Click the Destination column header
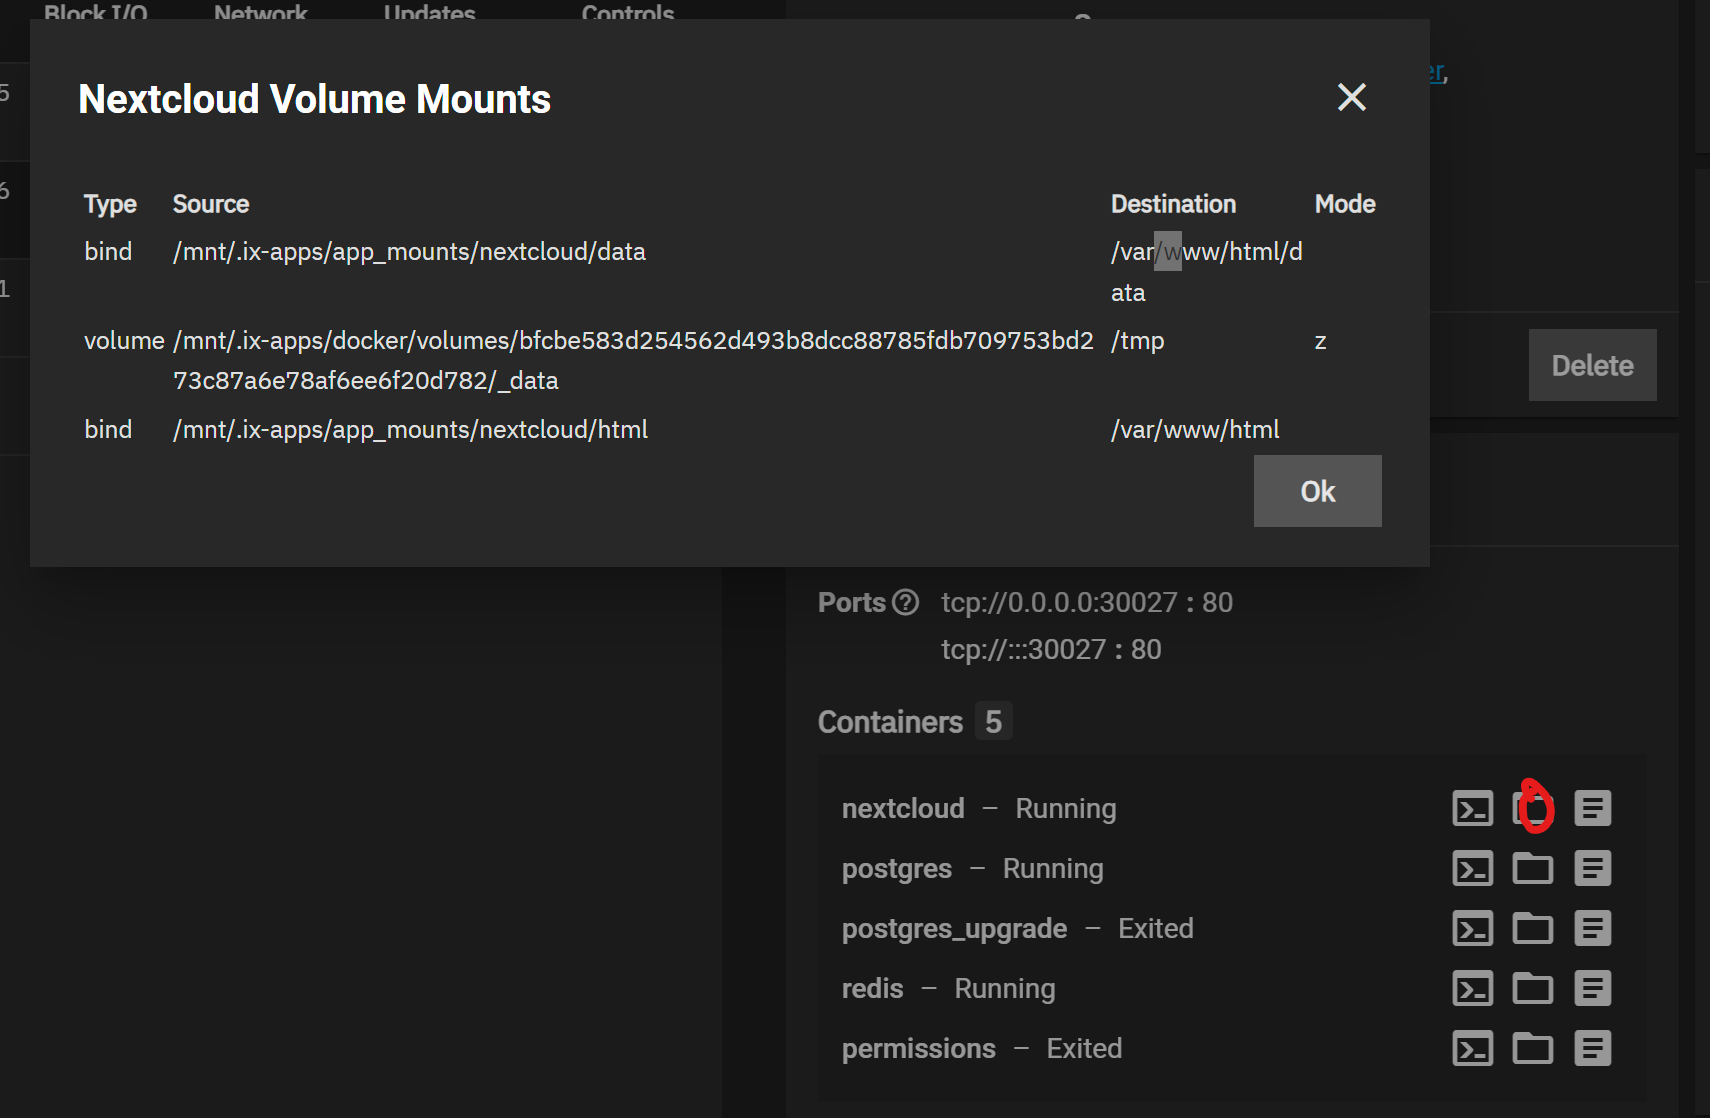The width and height of the screenshot is (1710, 1118). coord(1174,204)
